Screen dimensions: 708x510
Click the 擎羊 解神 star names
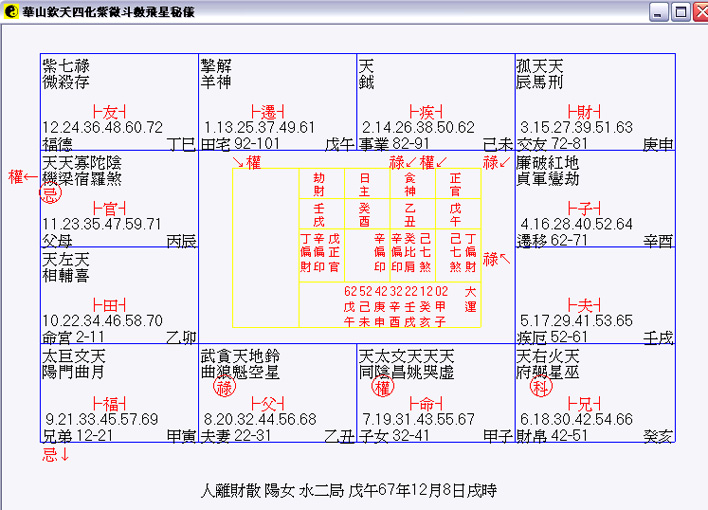pos(216,74)
